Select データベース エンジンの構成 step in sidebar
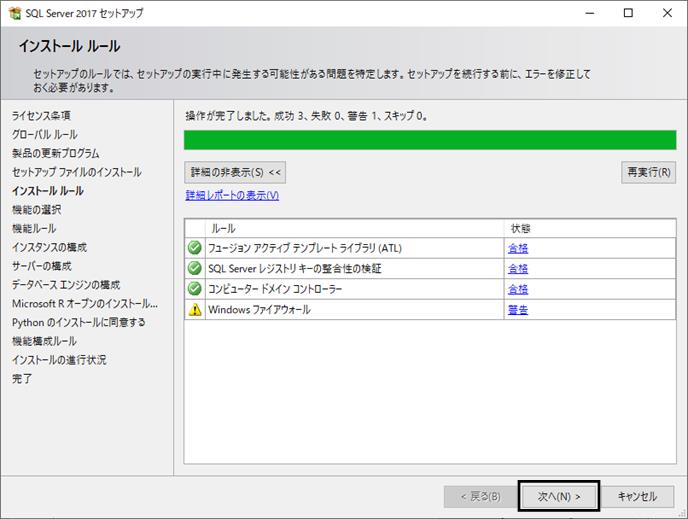Screen dimensions: 688x519 [66, 285]
